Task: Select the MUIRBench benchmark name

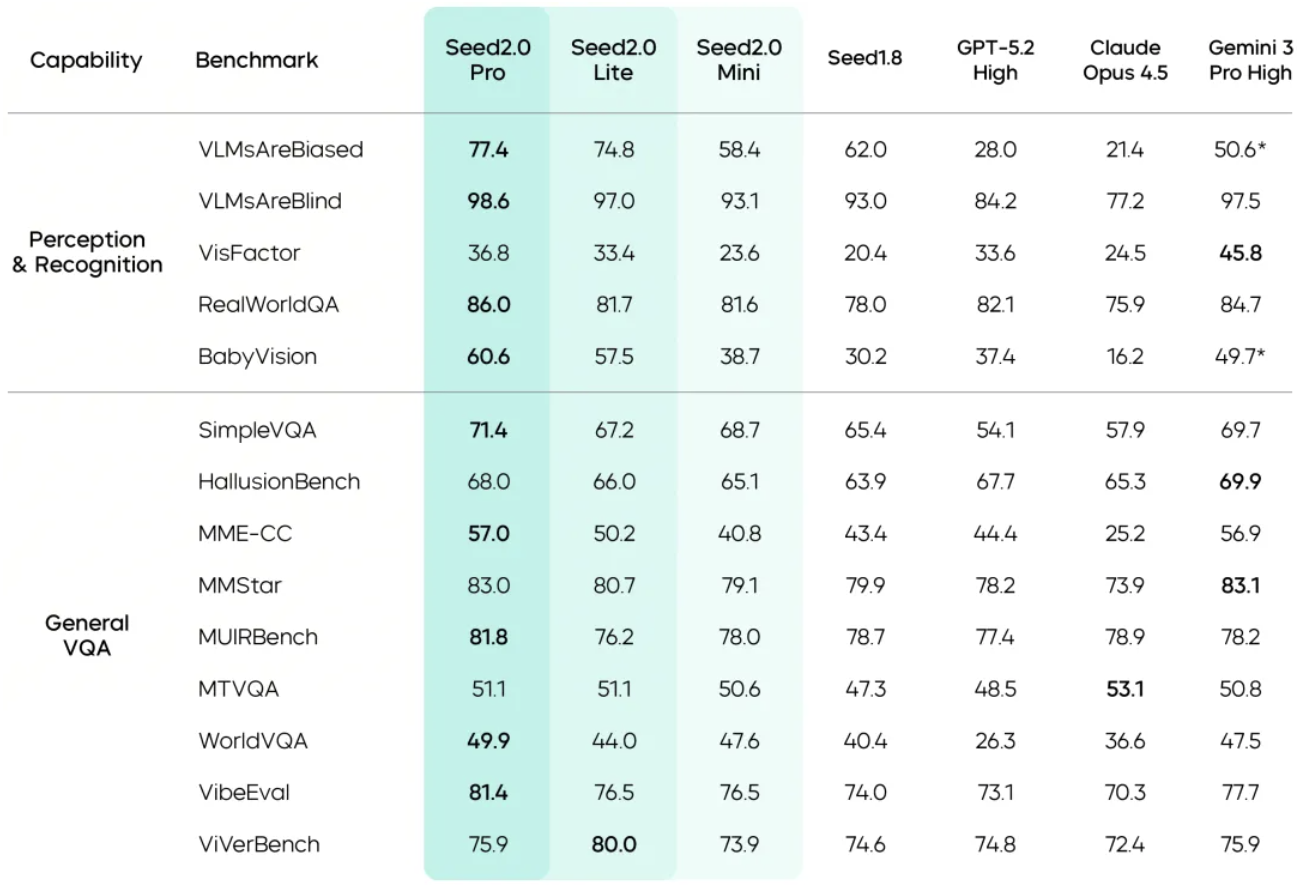Action: click(x=258, y=637)
